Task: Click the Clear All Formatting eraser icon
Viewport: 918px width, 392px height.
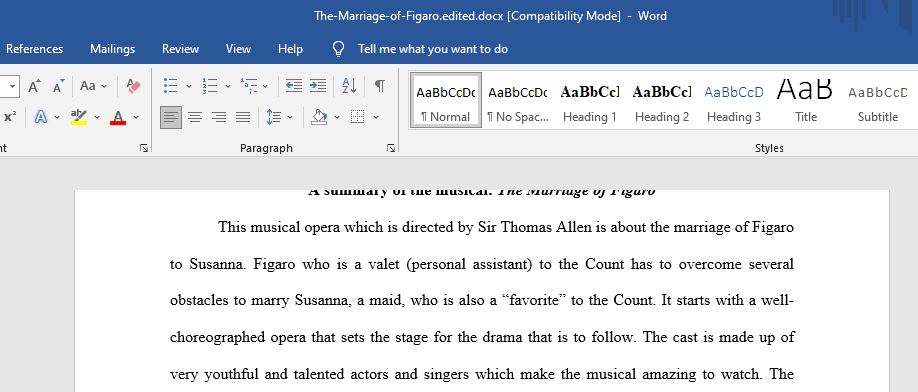Action: tap(133, 87)
